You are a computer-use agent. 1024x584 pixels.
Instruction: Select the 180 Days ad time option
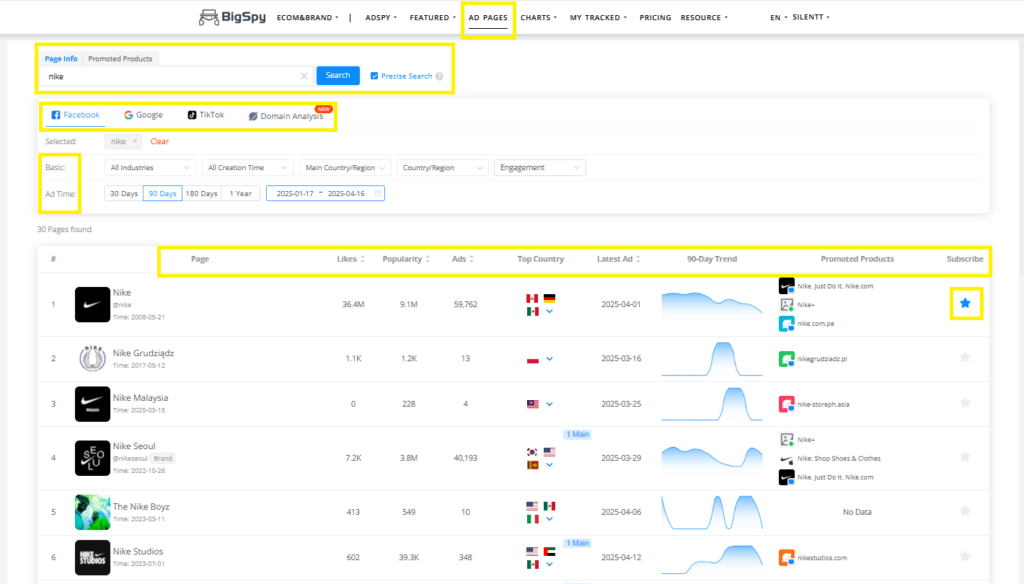201,193
